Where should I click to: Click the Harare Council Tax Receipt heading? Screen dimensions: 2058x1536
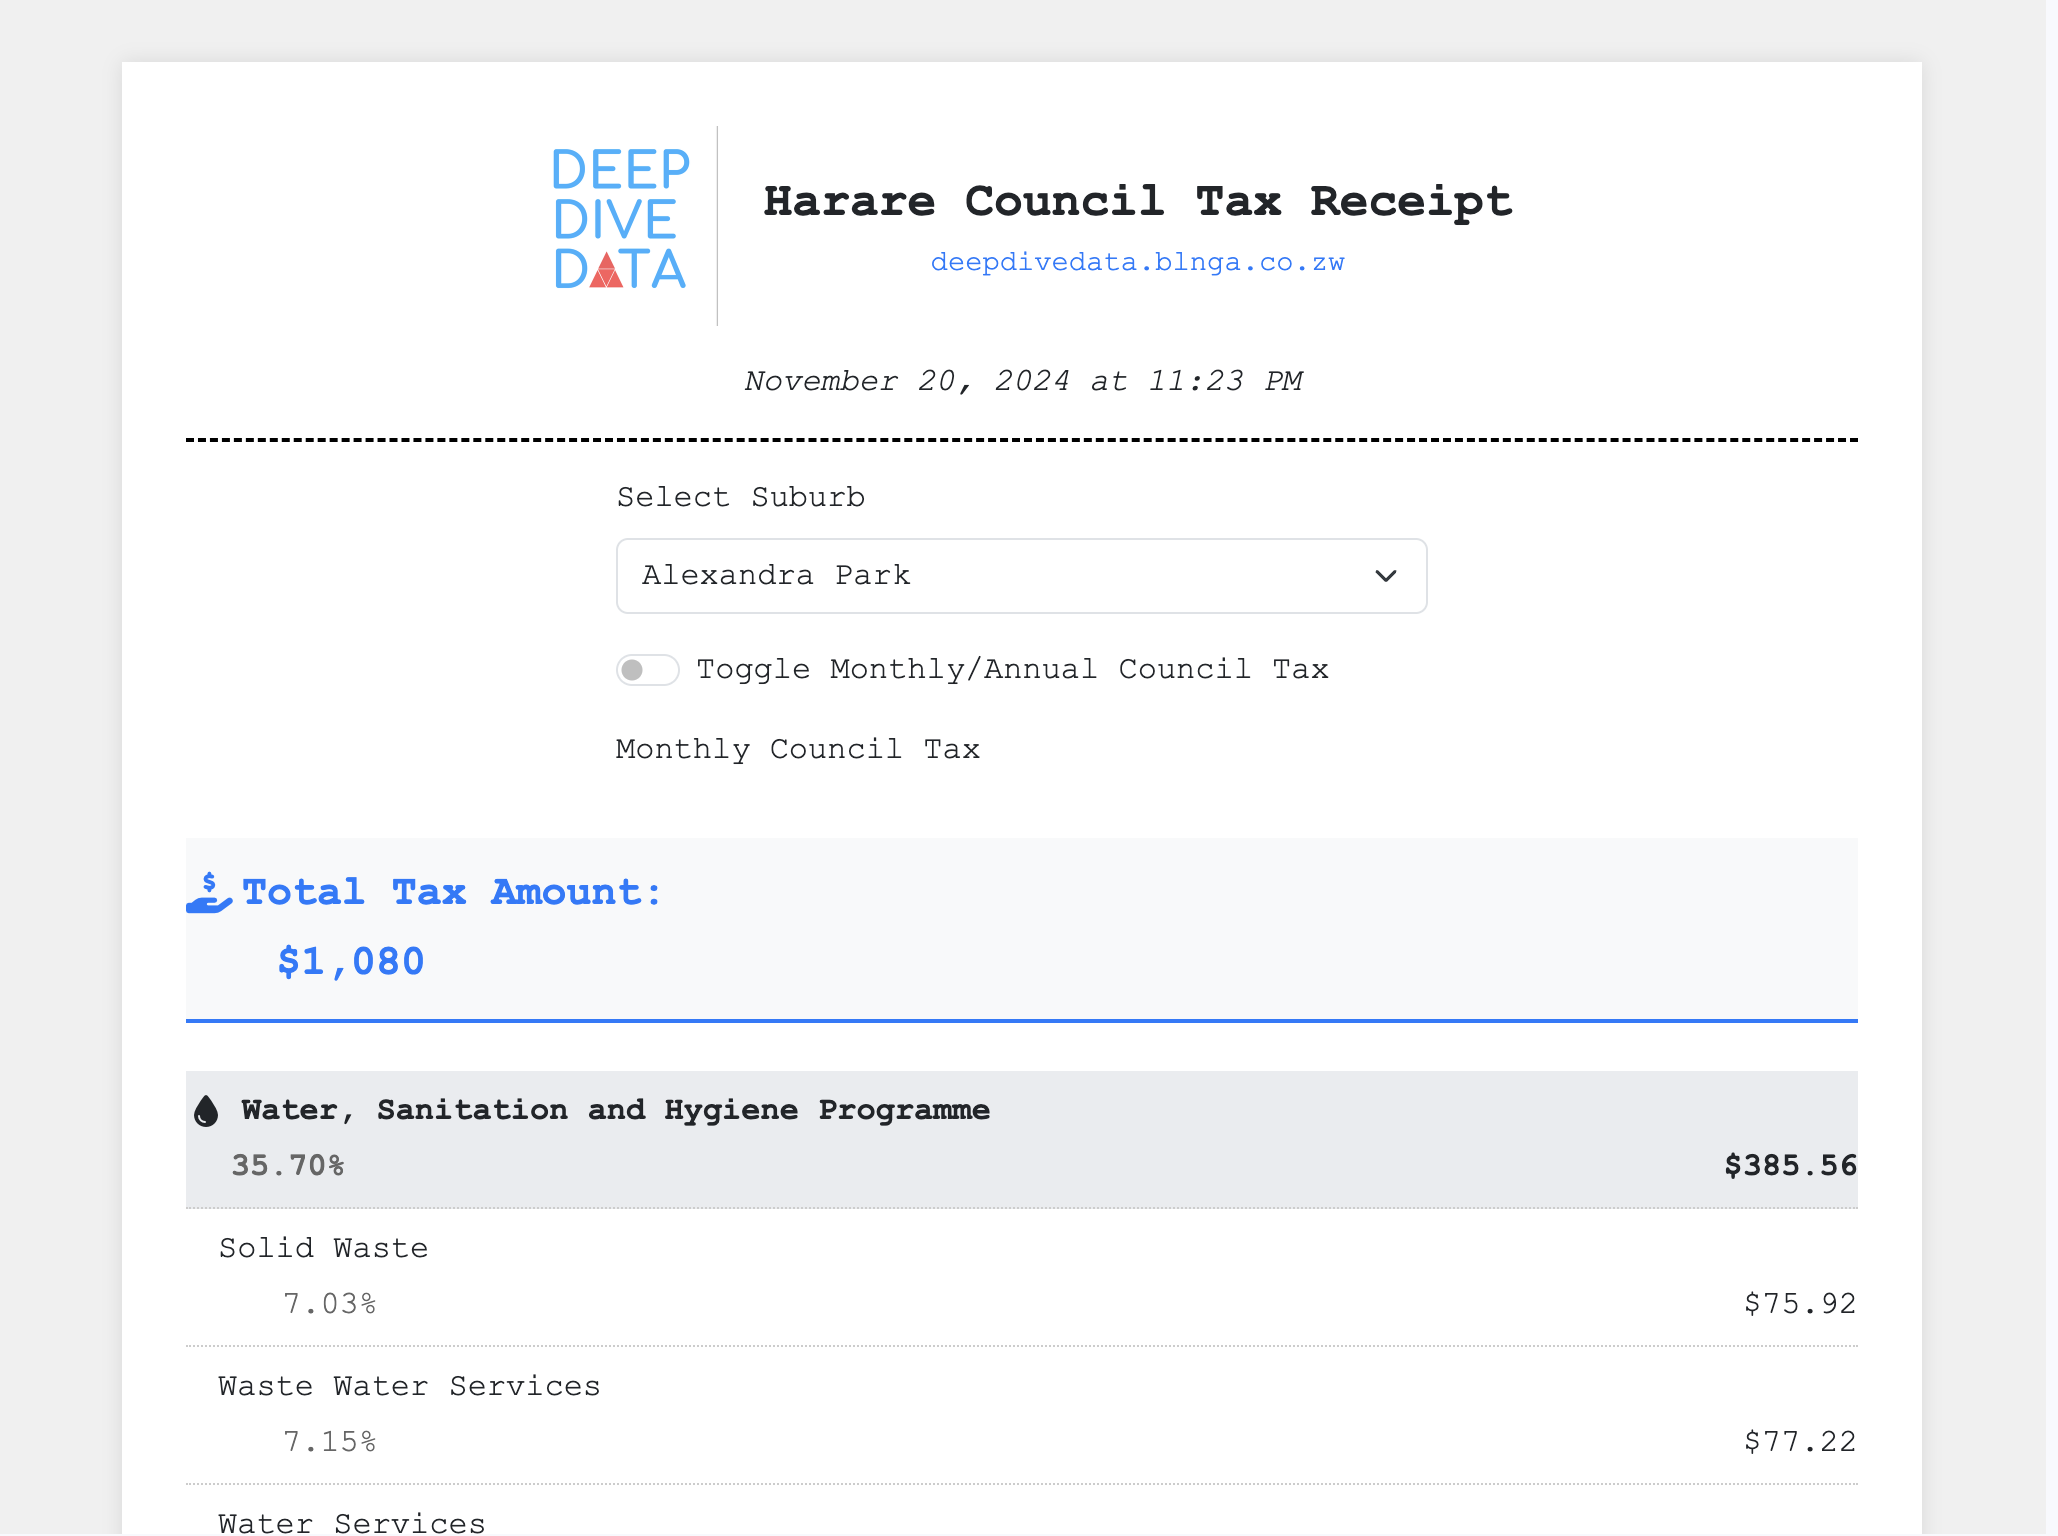[1137, 201]
